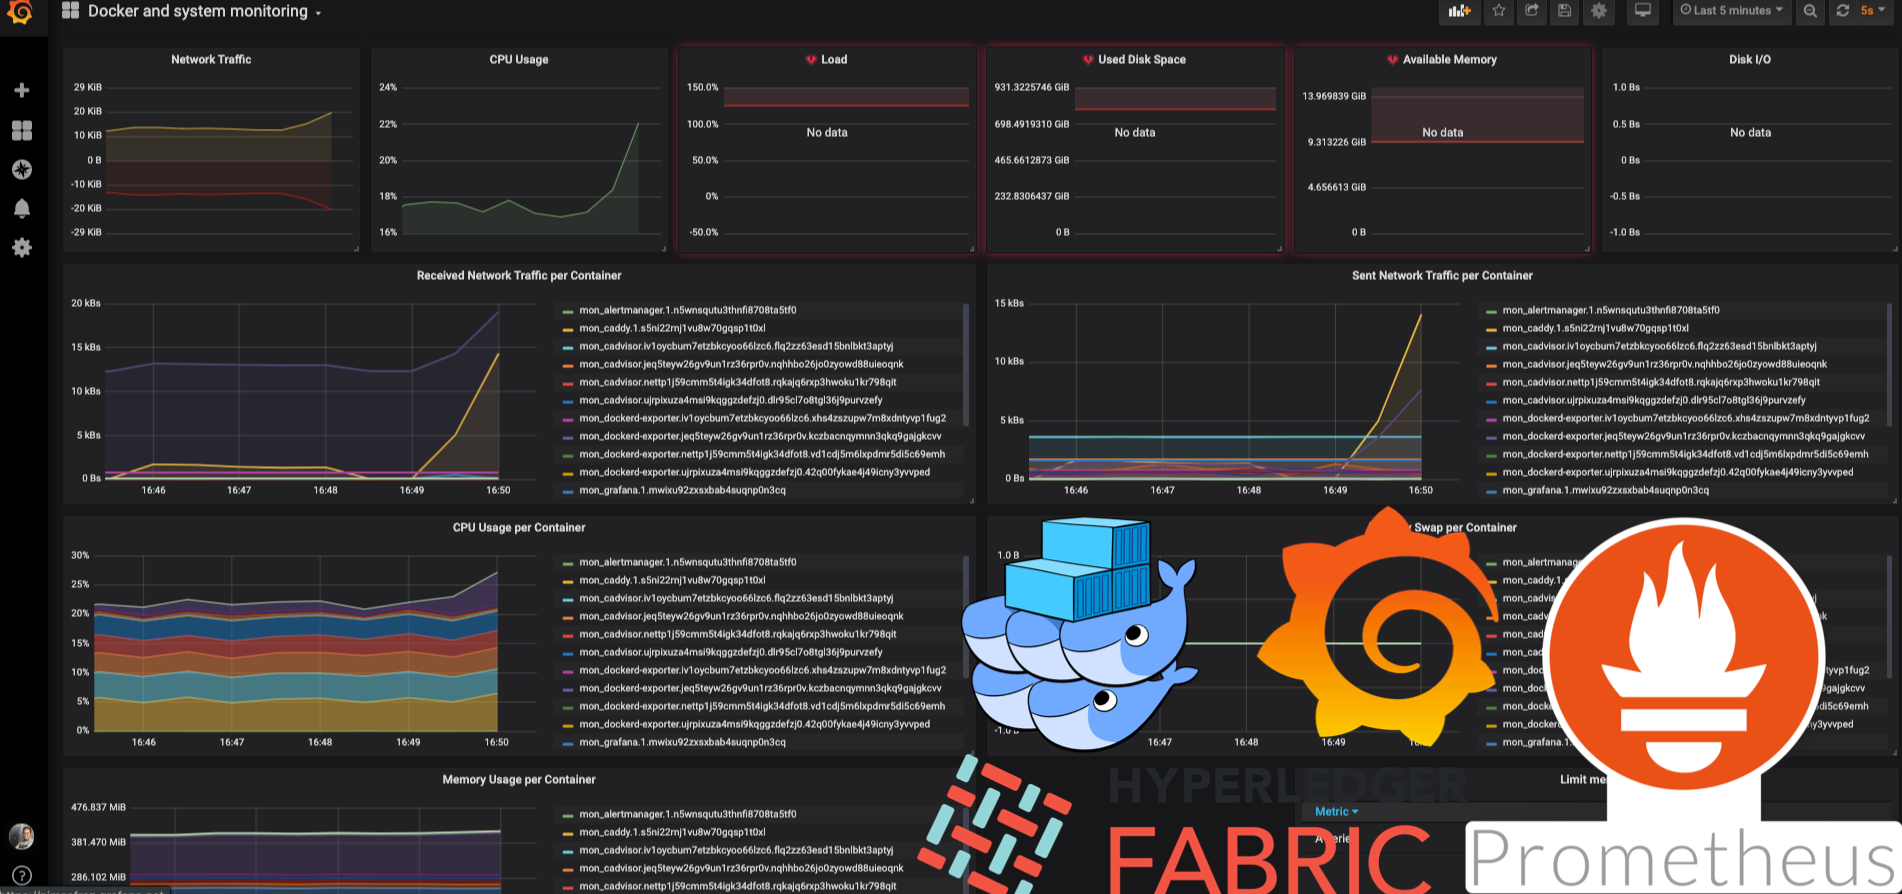
Task: Click 16:48 tick on Received Traffic chart
Action: coord(325,491)
